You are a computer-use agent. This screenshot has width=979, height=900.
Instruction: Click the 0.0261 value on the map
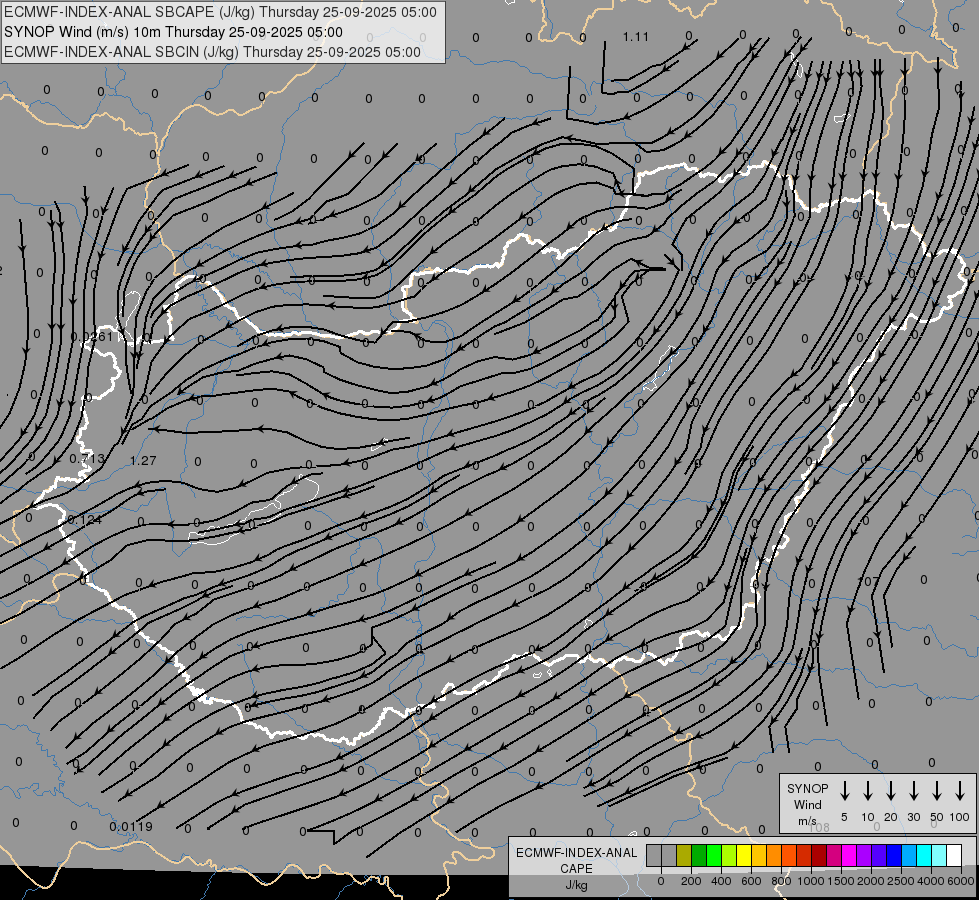[x=92, y=337]
